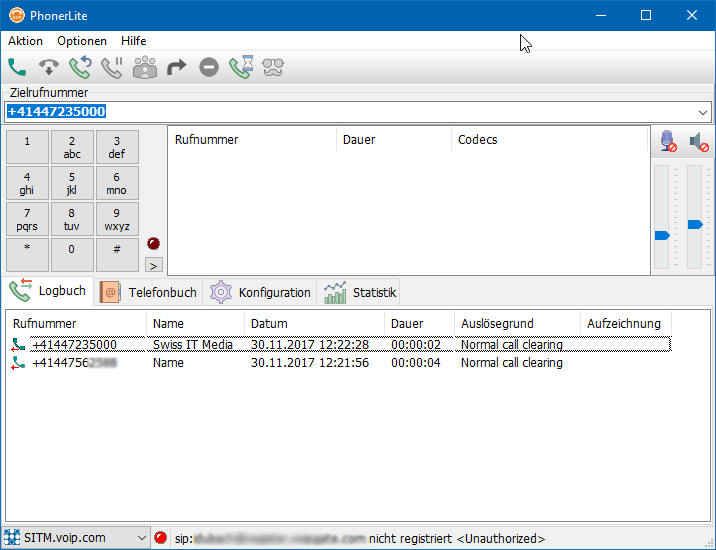Sort log by Rufnummer column header
716x550 pixels.
[77, 324]
